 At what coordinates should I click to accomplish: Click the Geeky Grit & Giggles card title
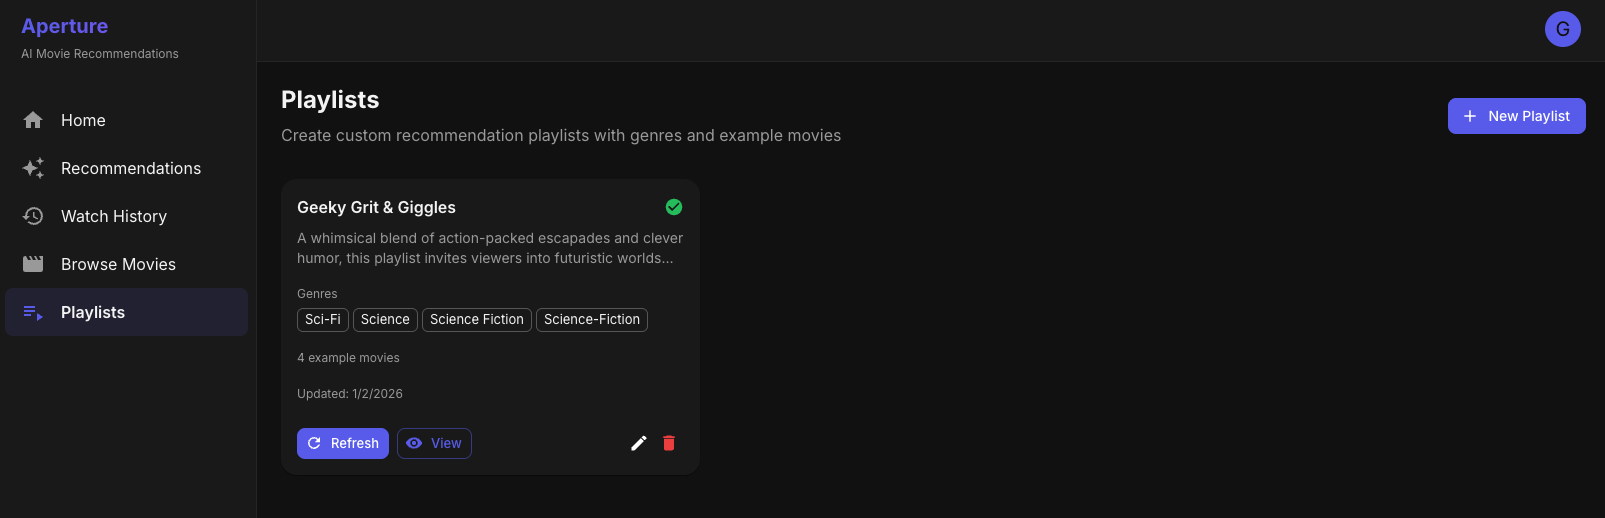pos(376,207)
